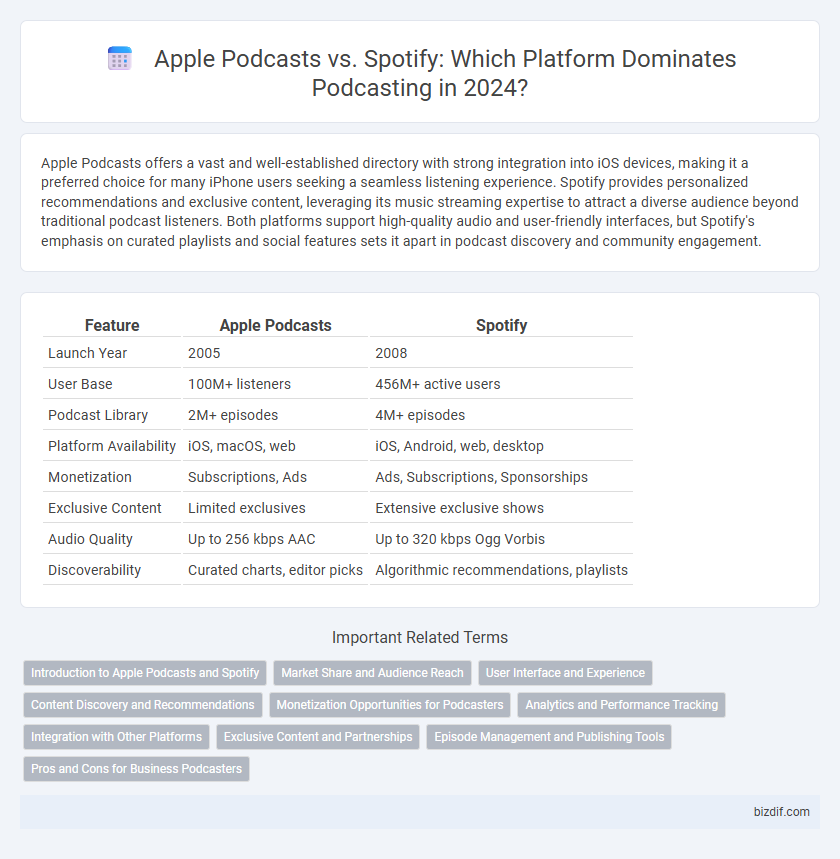840x859 pixels.
Task: Click the Curated charts, editor picks cell
Action: 275,570
